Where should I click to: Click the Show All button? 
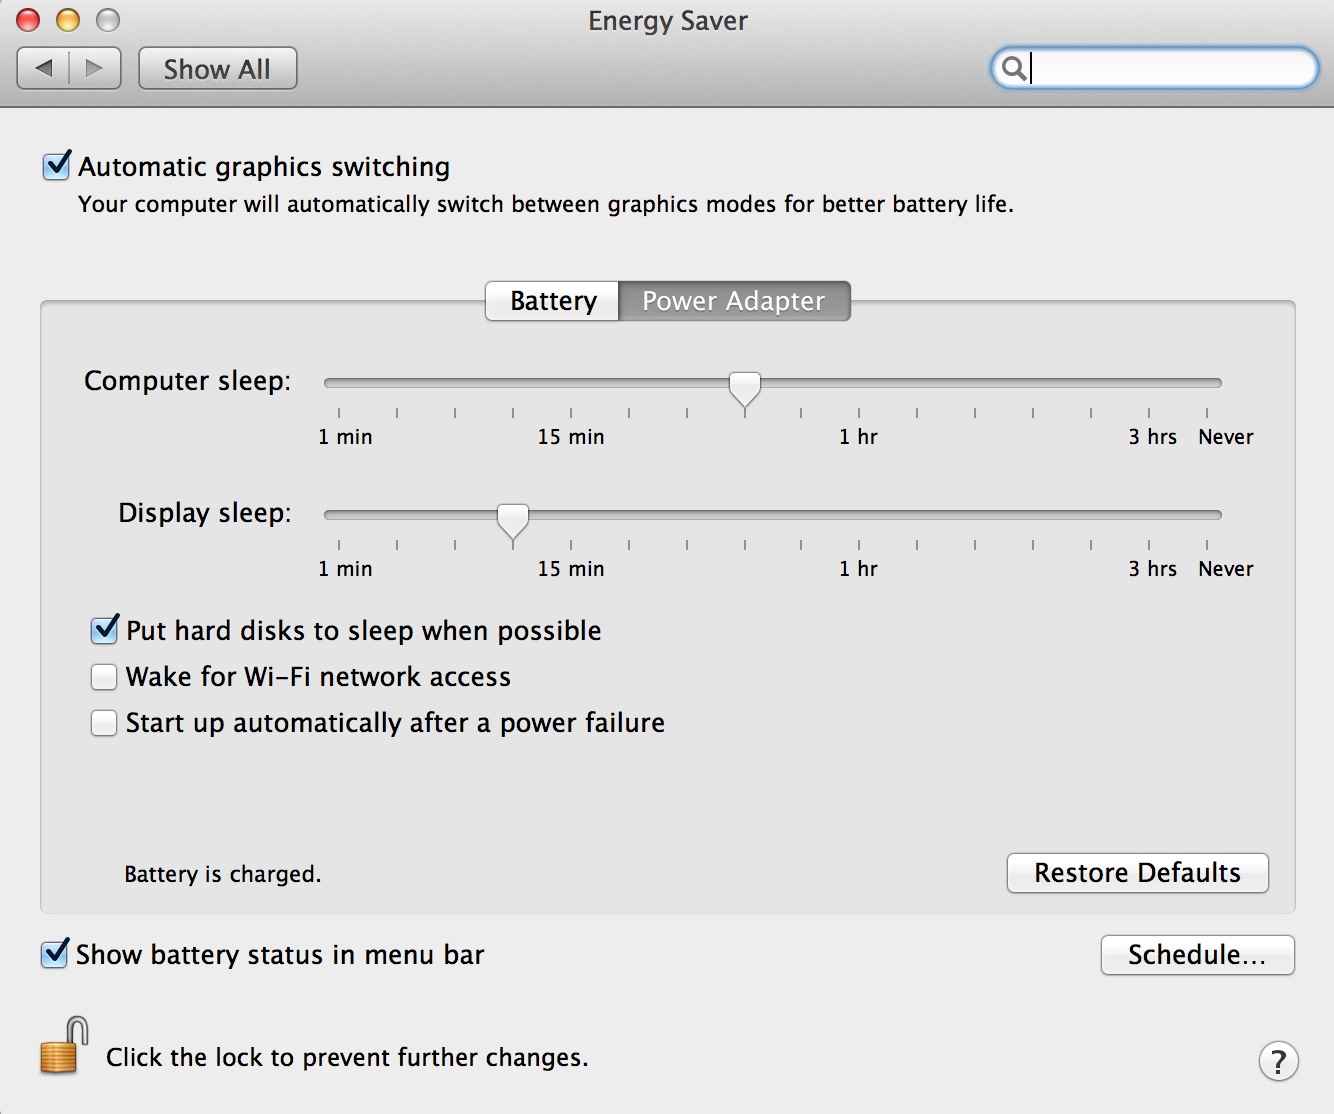(217, 69)
